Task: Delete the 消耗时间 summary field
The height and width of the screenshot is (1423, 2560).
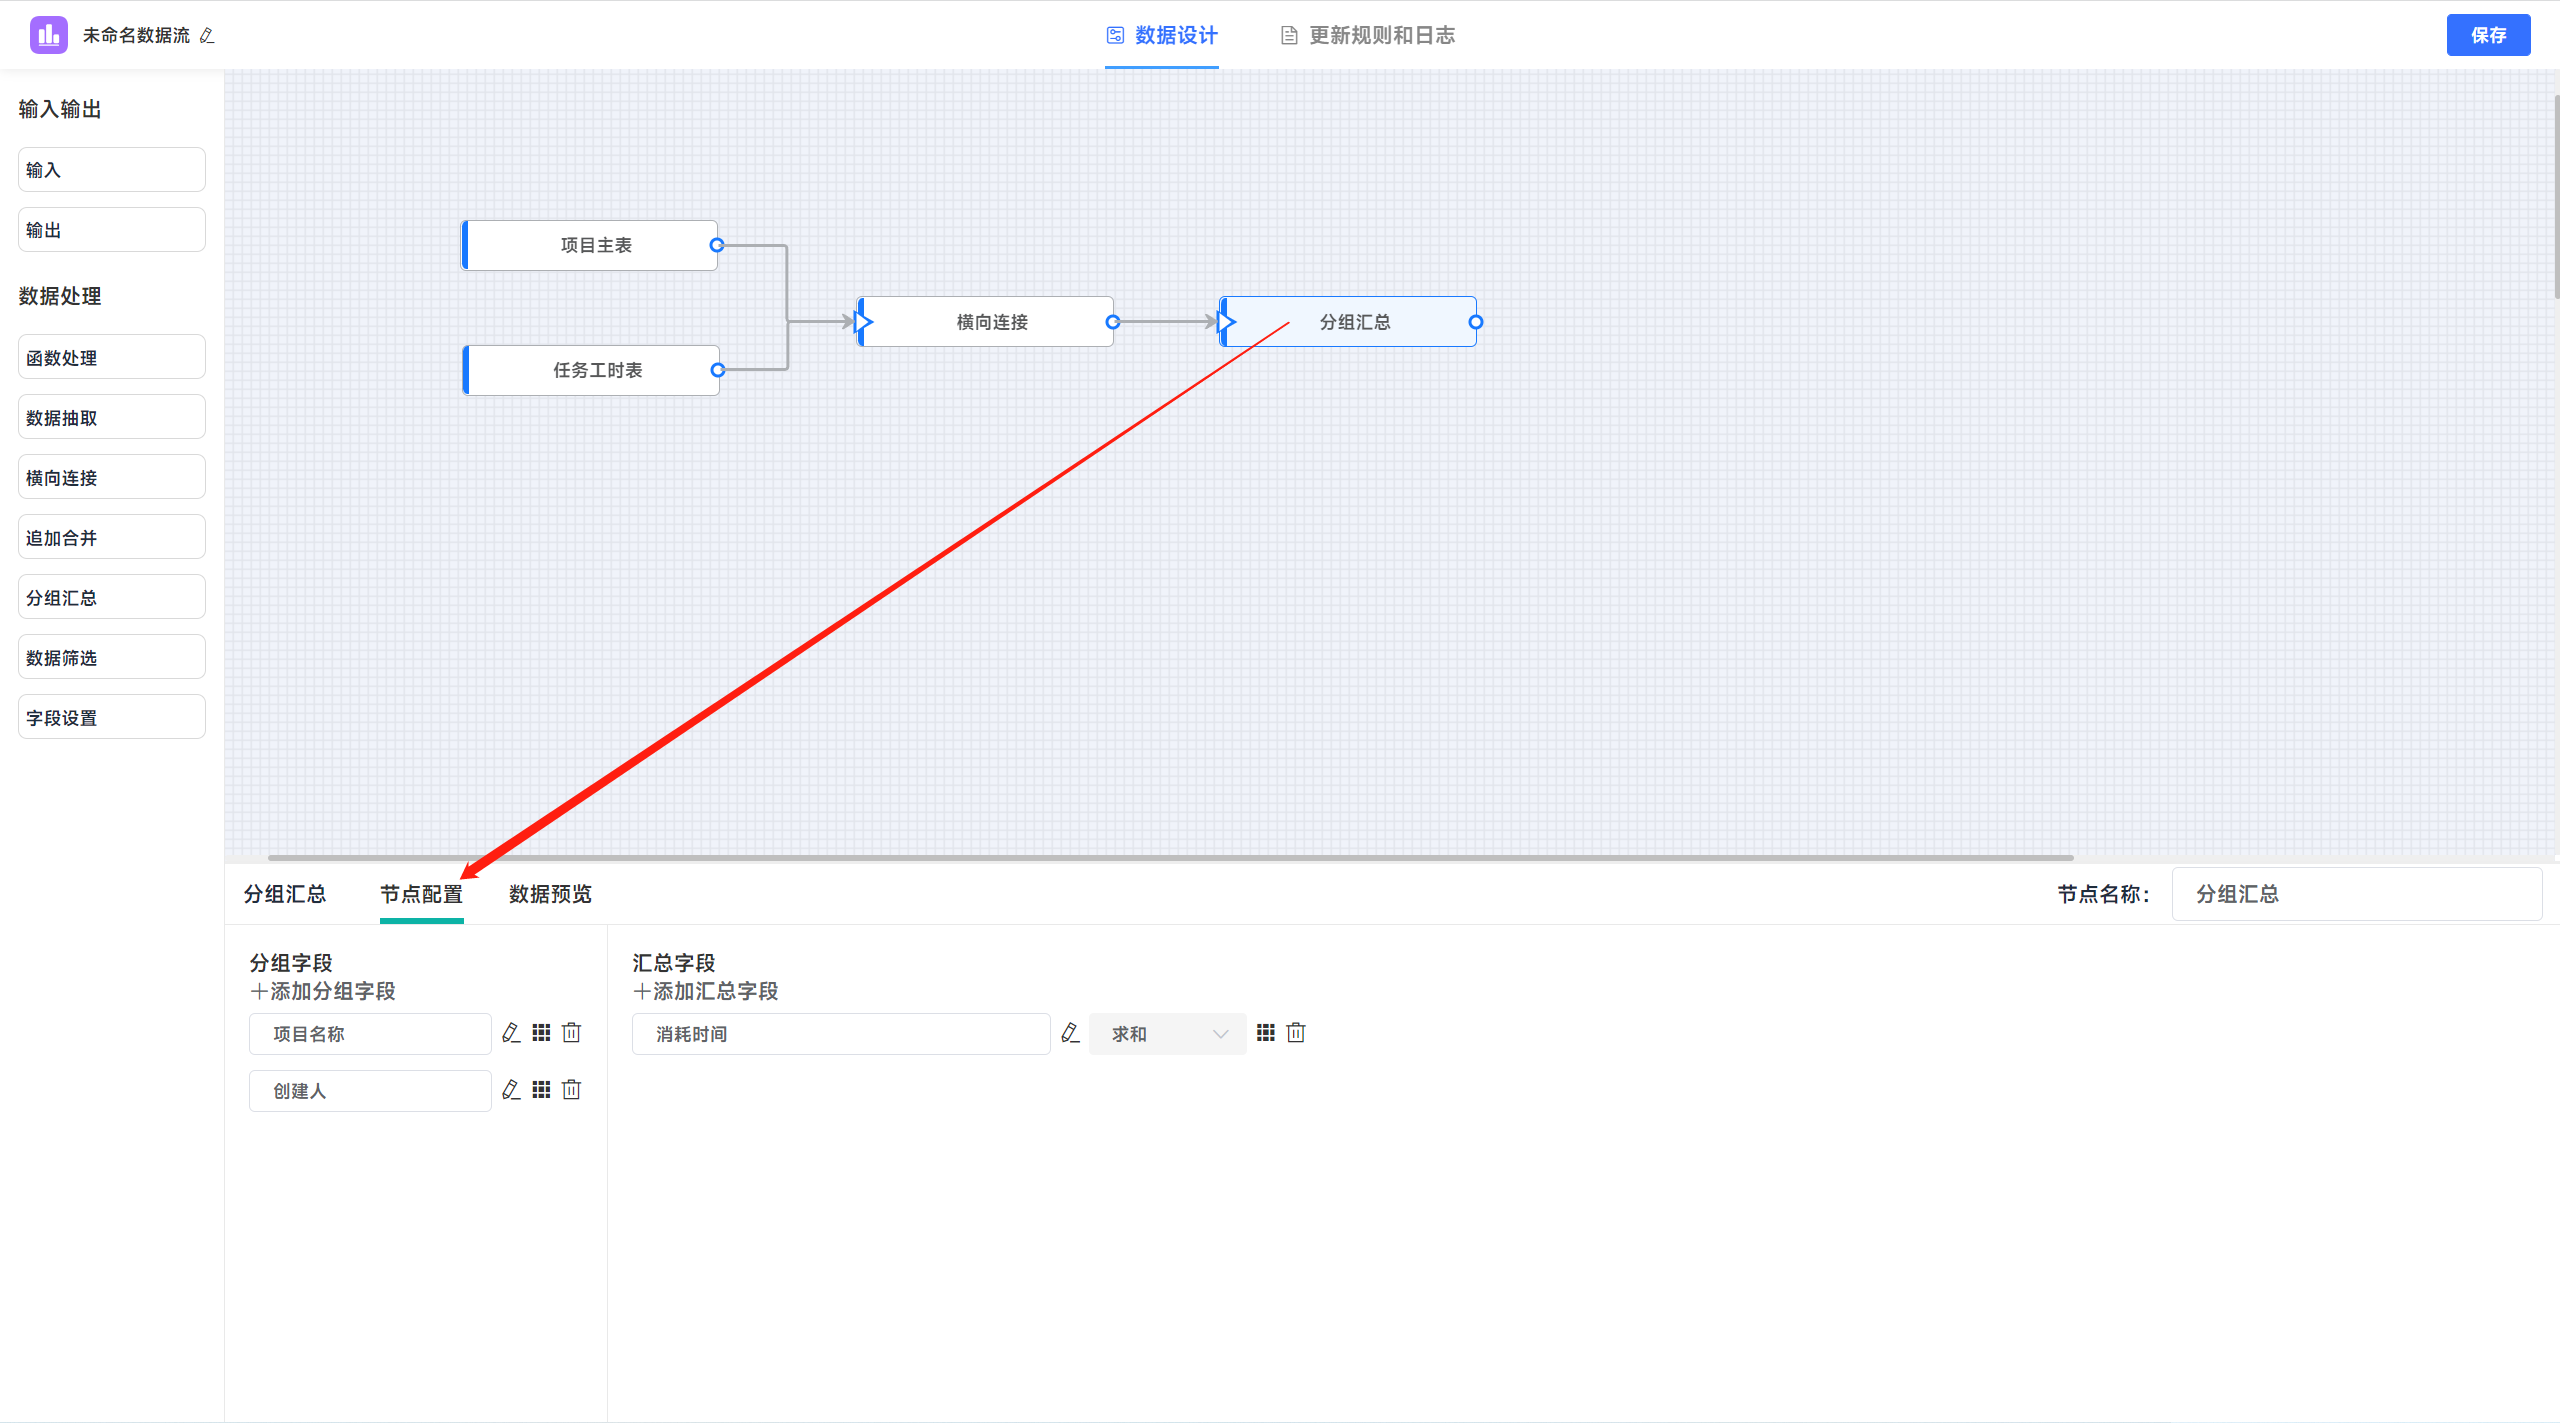Action: coord(1296,1033)
